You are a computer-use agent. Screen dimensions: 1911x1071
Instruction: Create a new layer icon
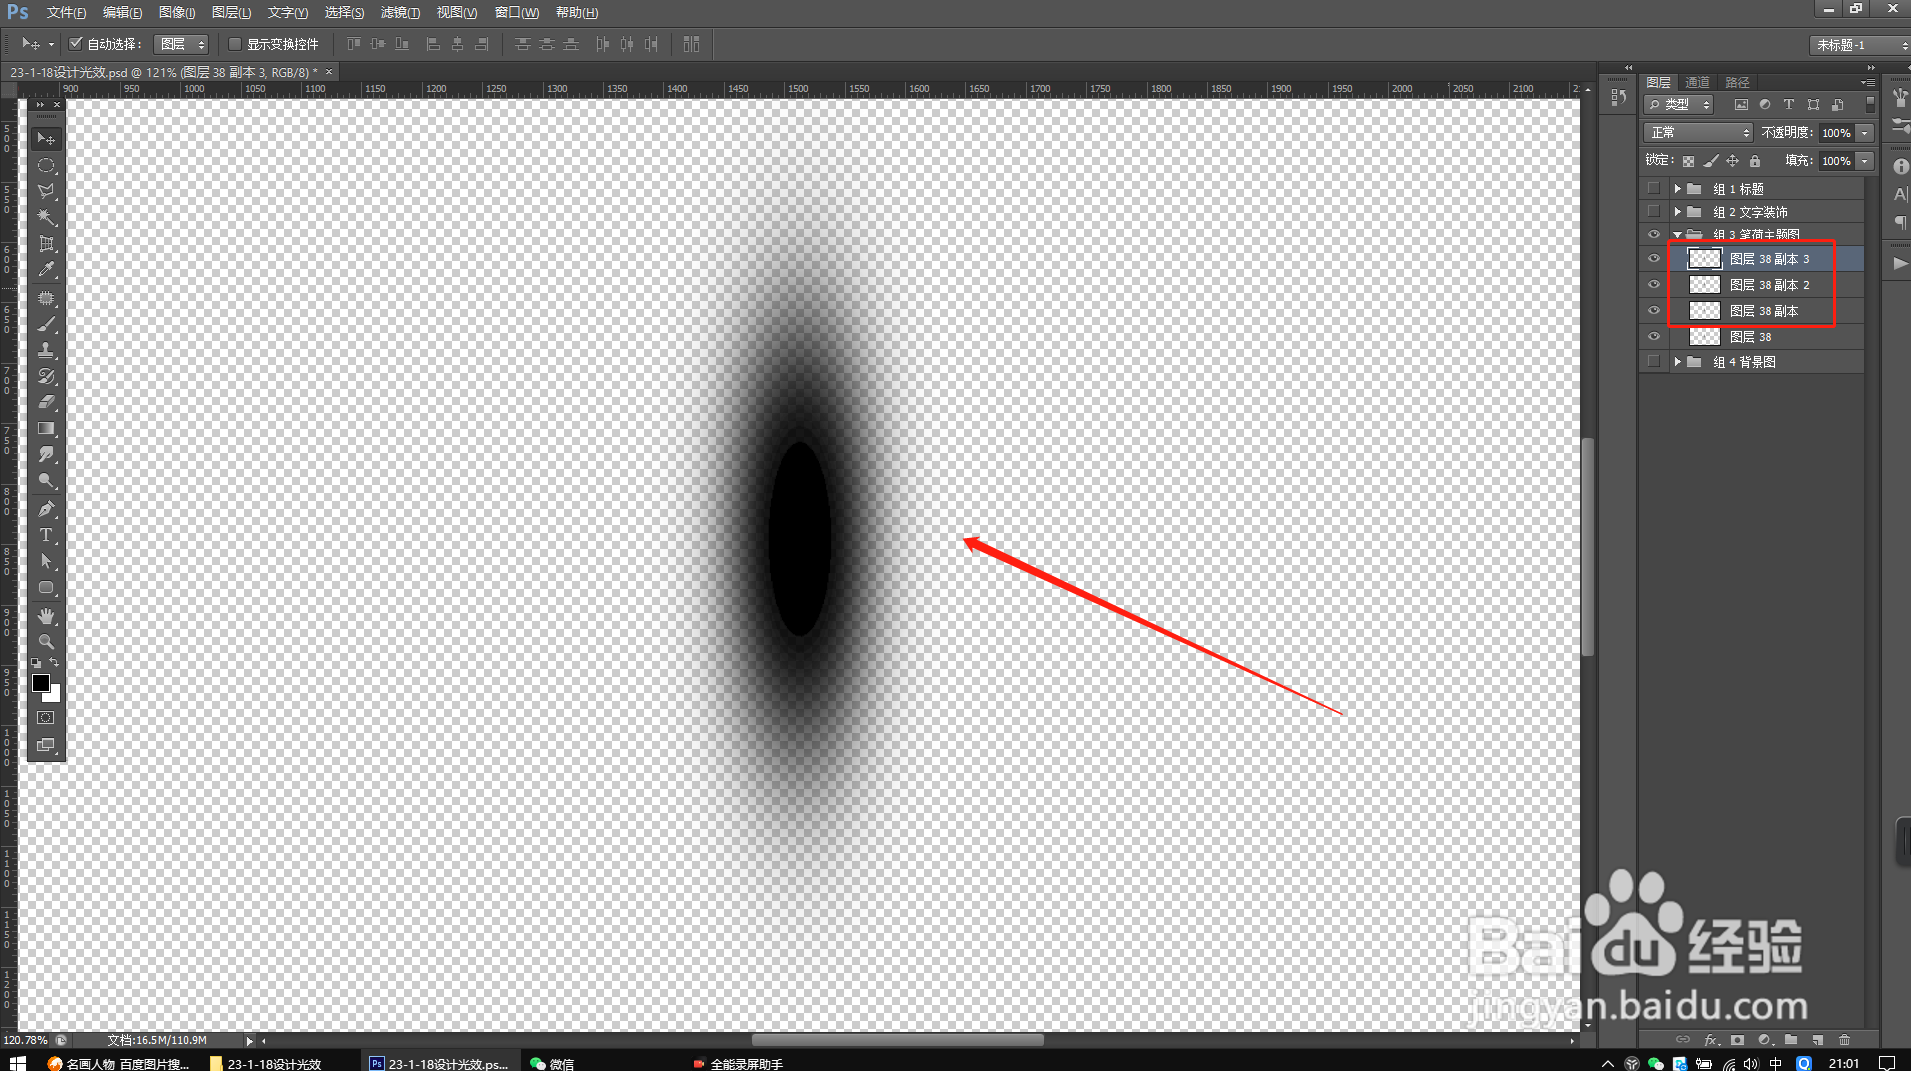point(1817,1040)
